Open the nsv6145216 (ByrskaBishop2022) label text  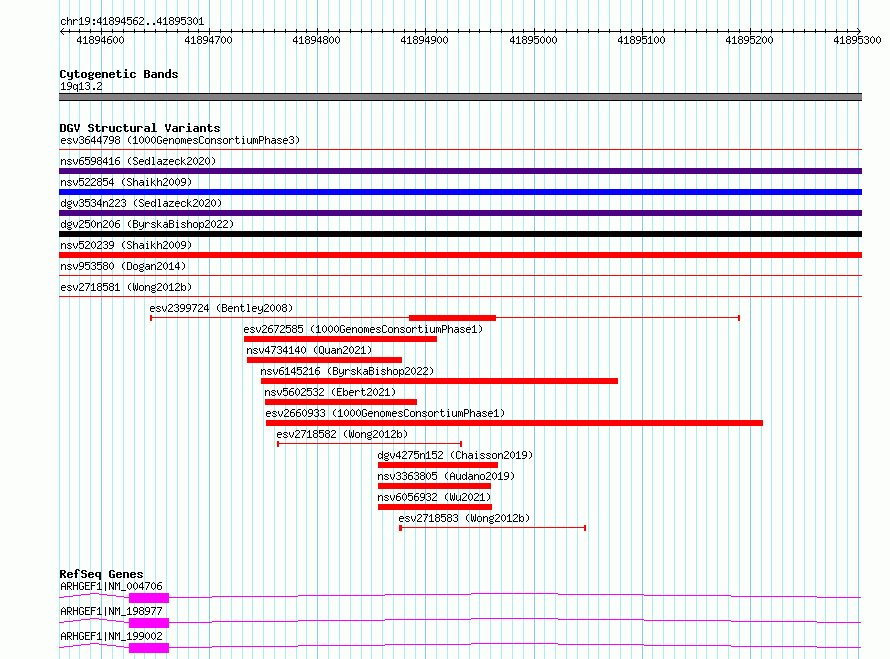pyautogui.click(x=347, y=371)
